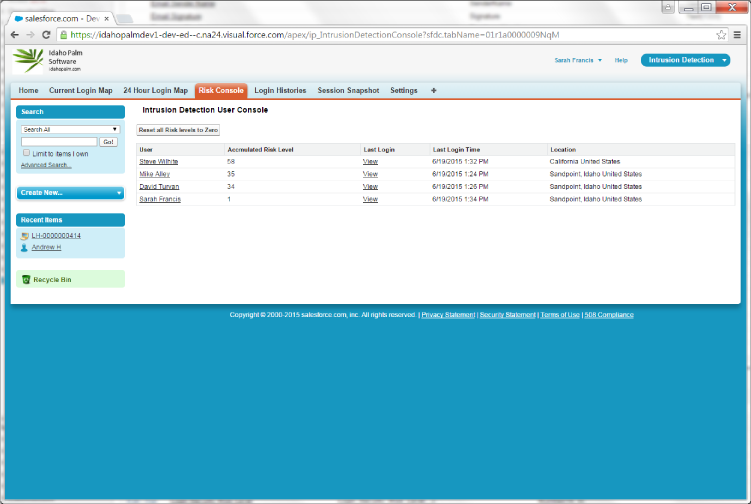Open the Steve Wilhite user link

click(x=160, y=161)
